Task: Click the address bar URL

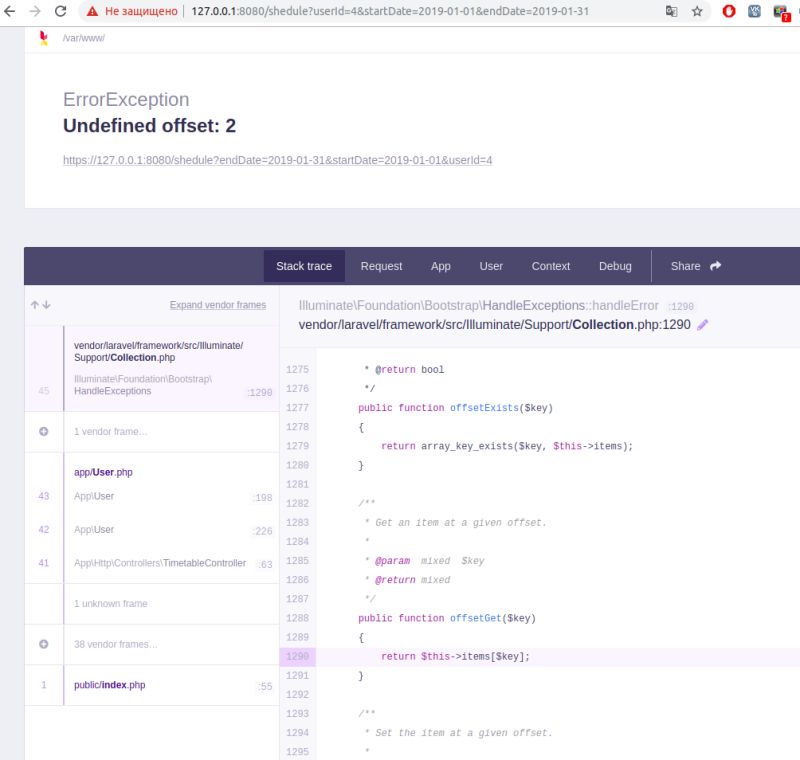Action: 390,11
